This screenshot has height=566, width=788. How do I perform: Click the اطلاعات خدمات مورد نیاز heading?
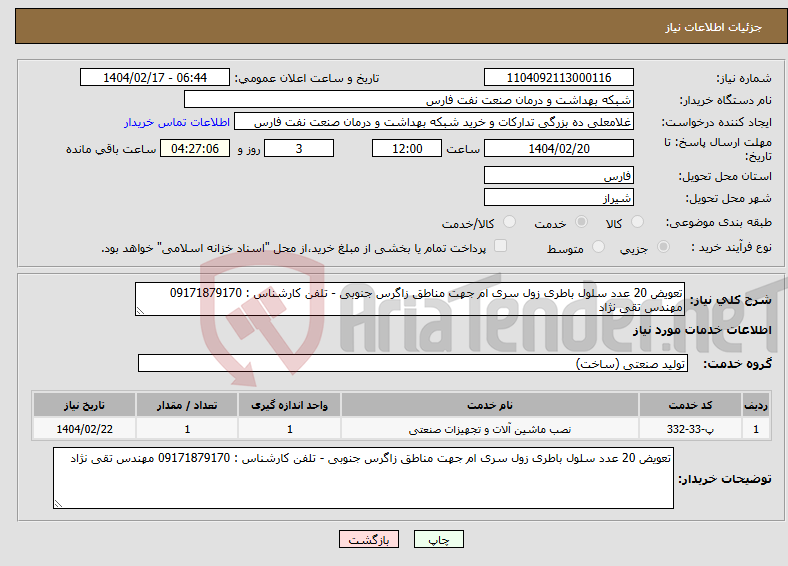(702, 330)
